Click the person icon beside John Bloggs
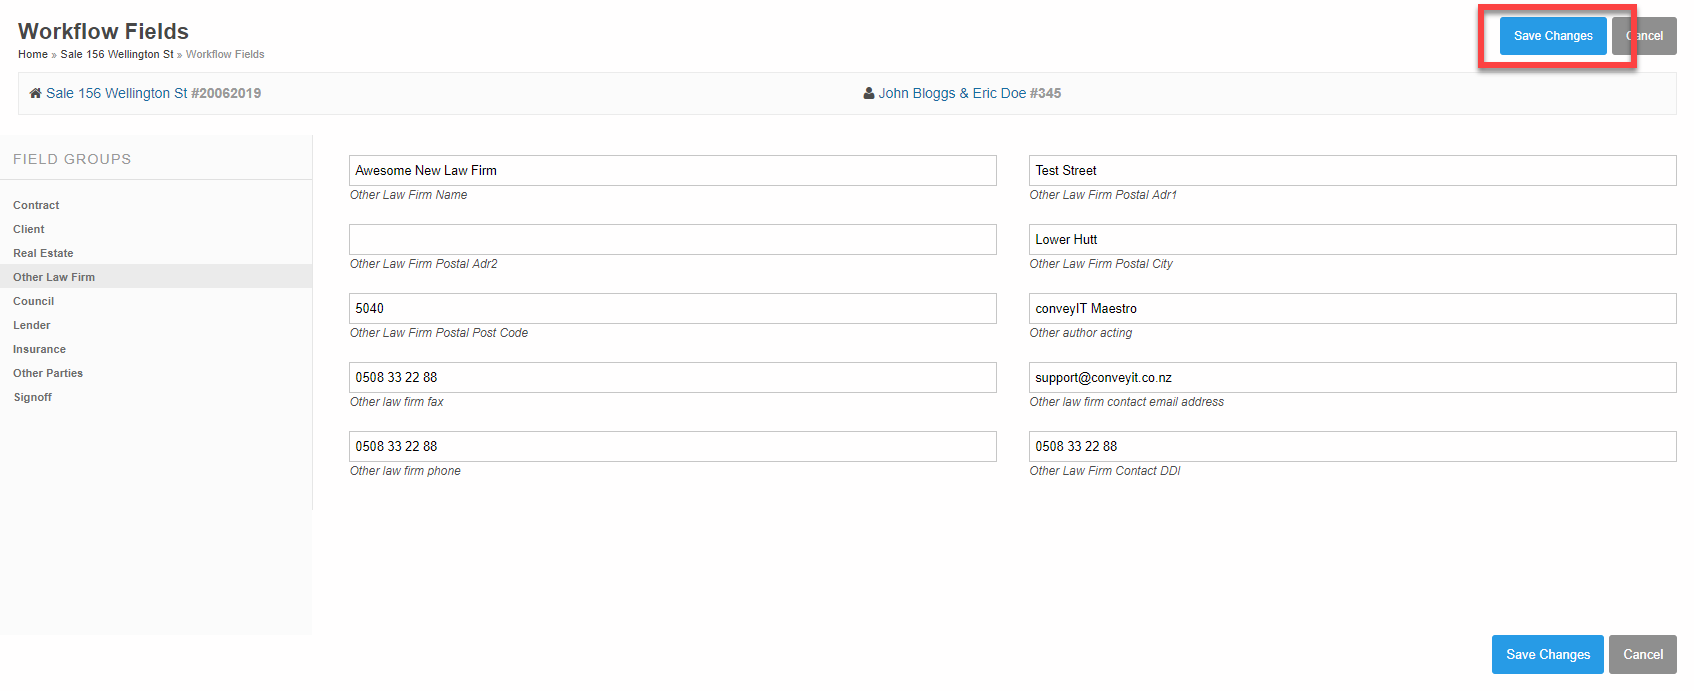The width and height of the screenshot is (1694, 691). pos(868,93)
